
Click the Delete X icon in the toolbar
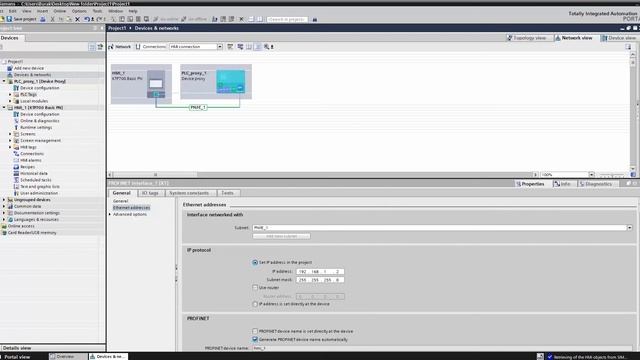[77, 19]
